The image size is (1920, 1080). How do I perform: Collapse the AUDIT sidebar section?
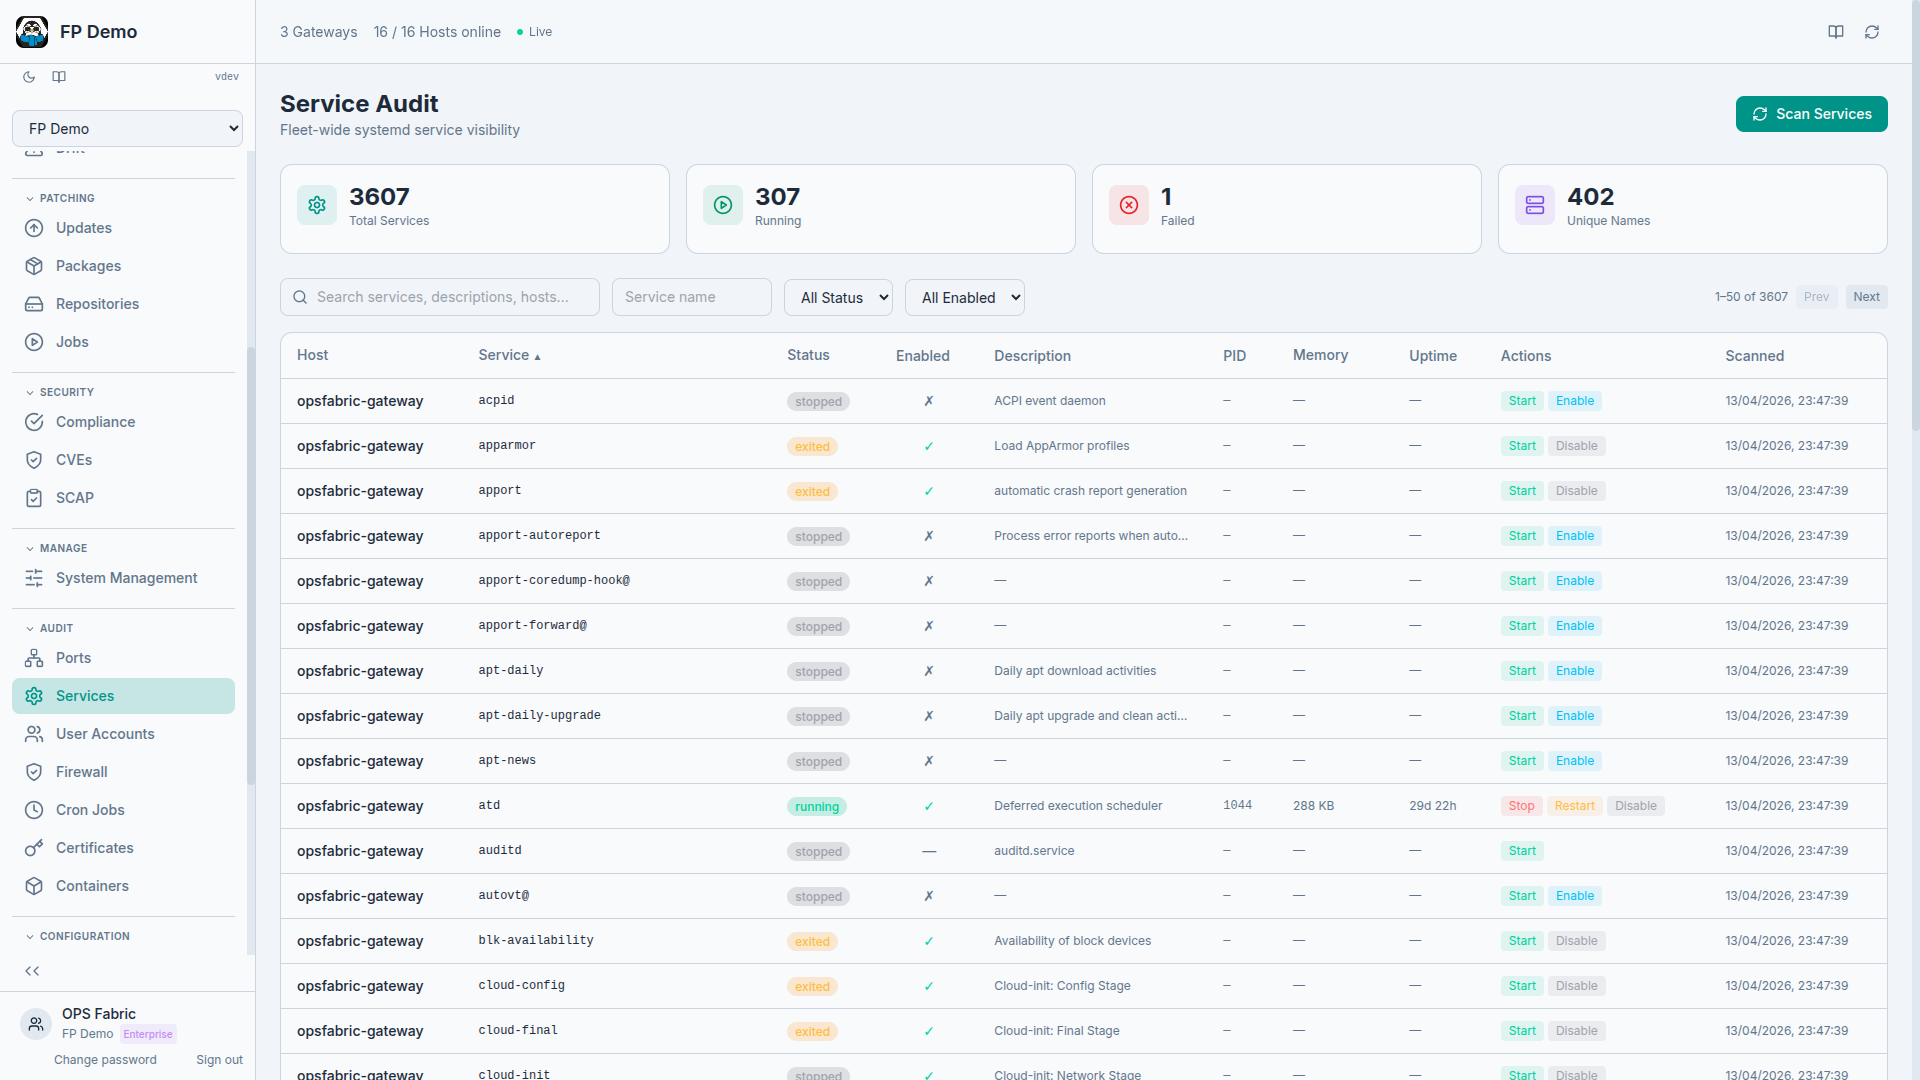(x=56, y=628)
